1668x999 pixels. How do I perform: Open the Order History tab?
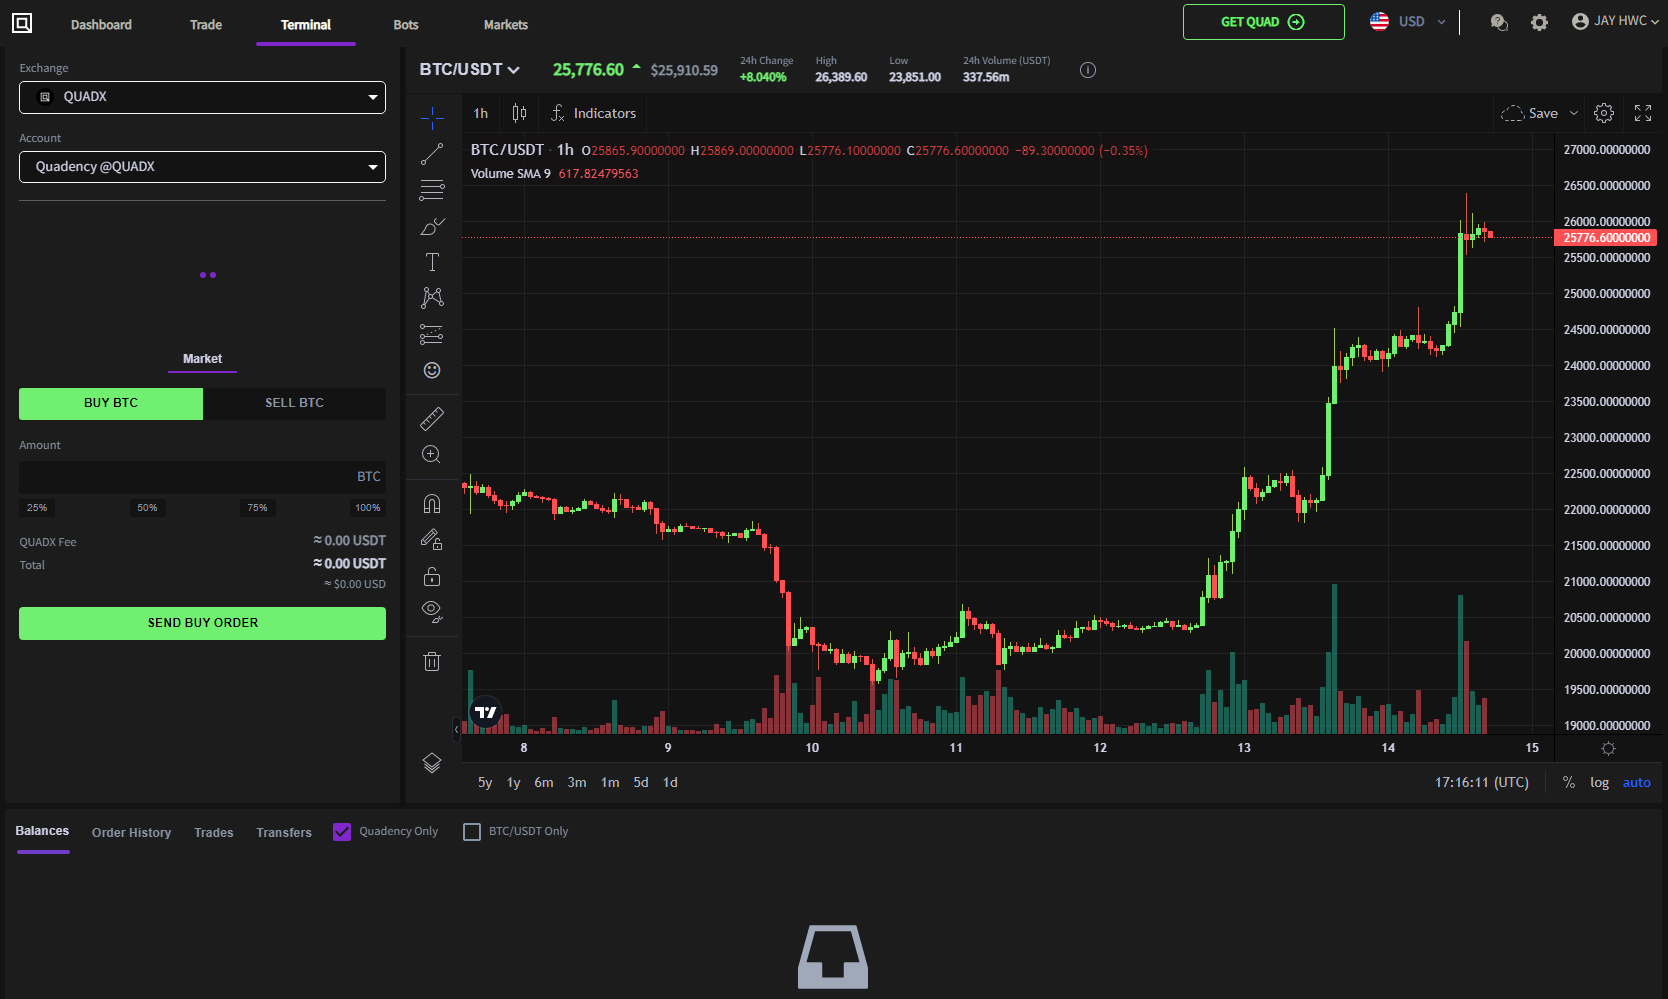[131, 832]
